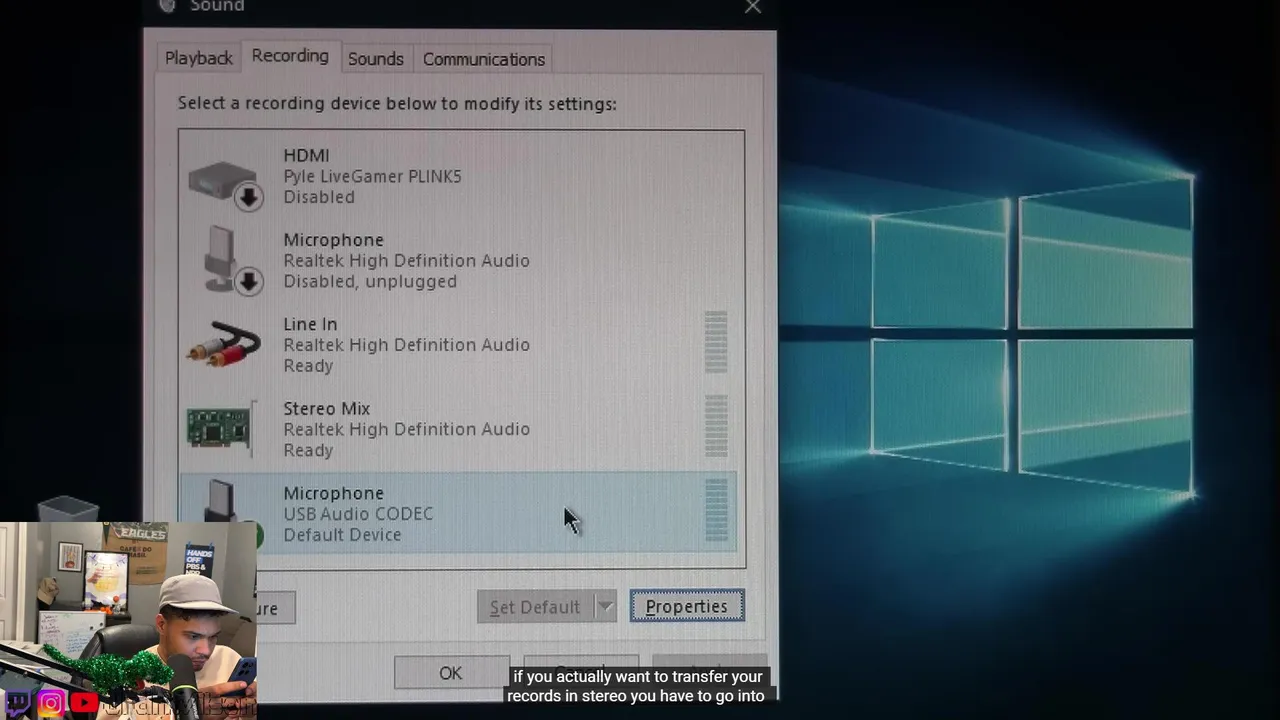Click the Sound window title icon
1280x720 pixels.
point(167,6)
